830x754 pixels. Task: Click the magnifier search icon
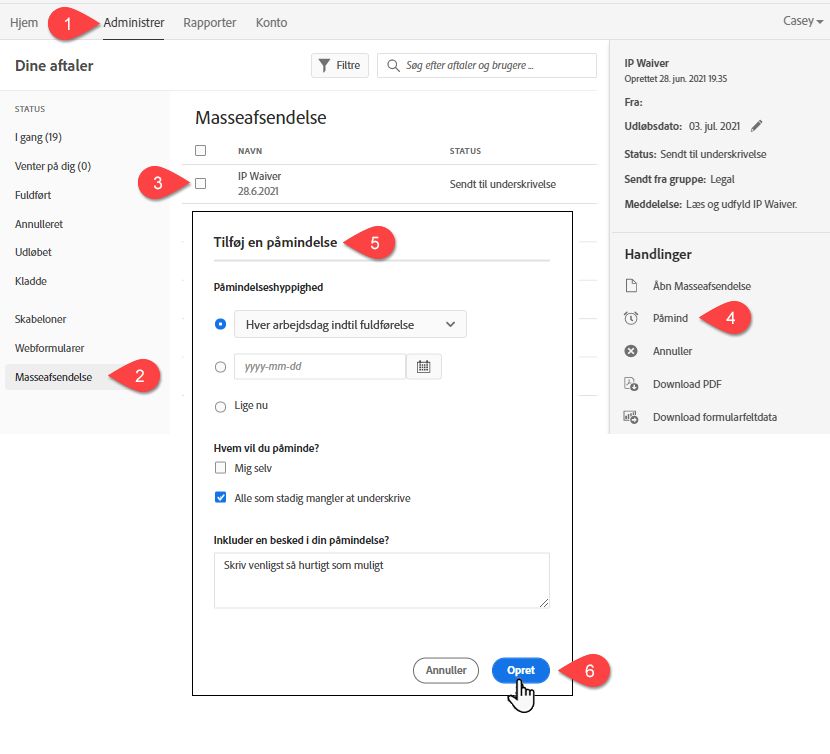(393, 66)
